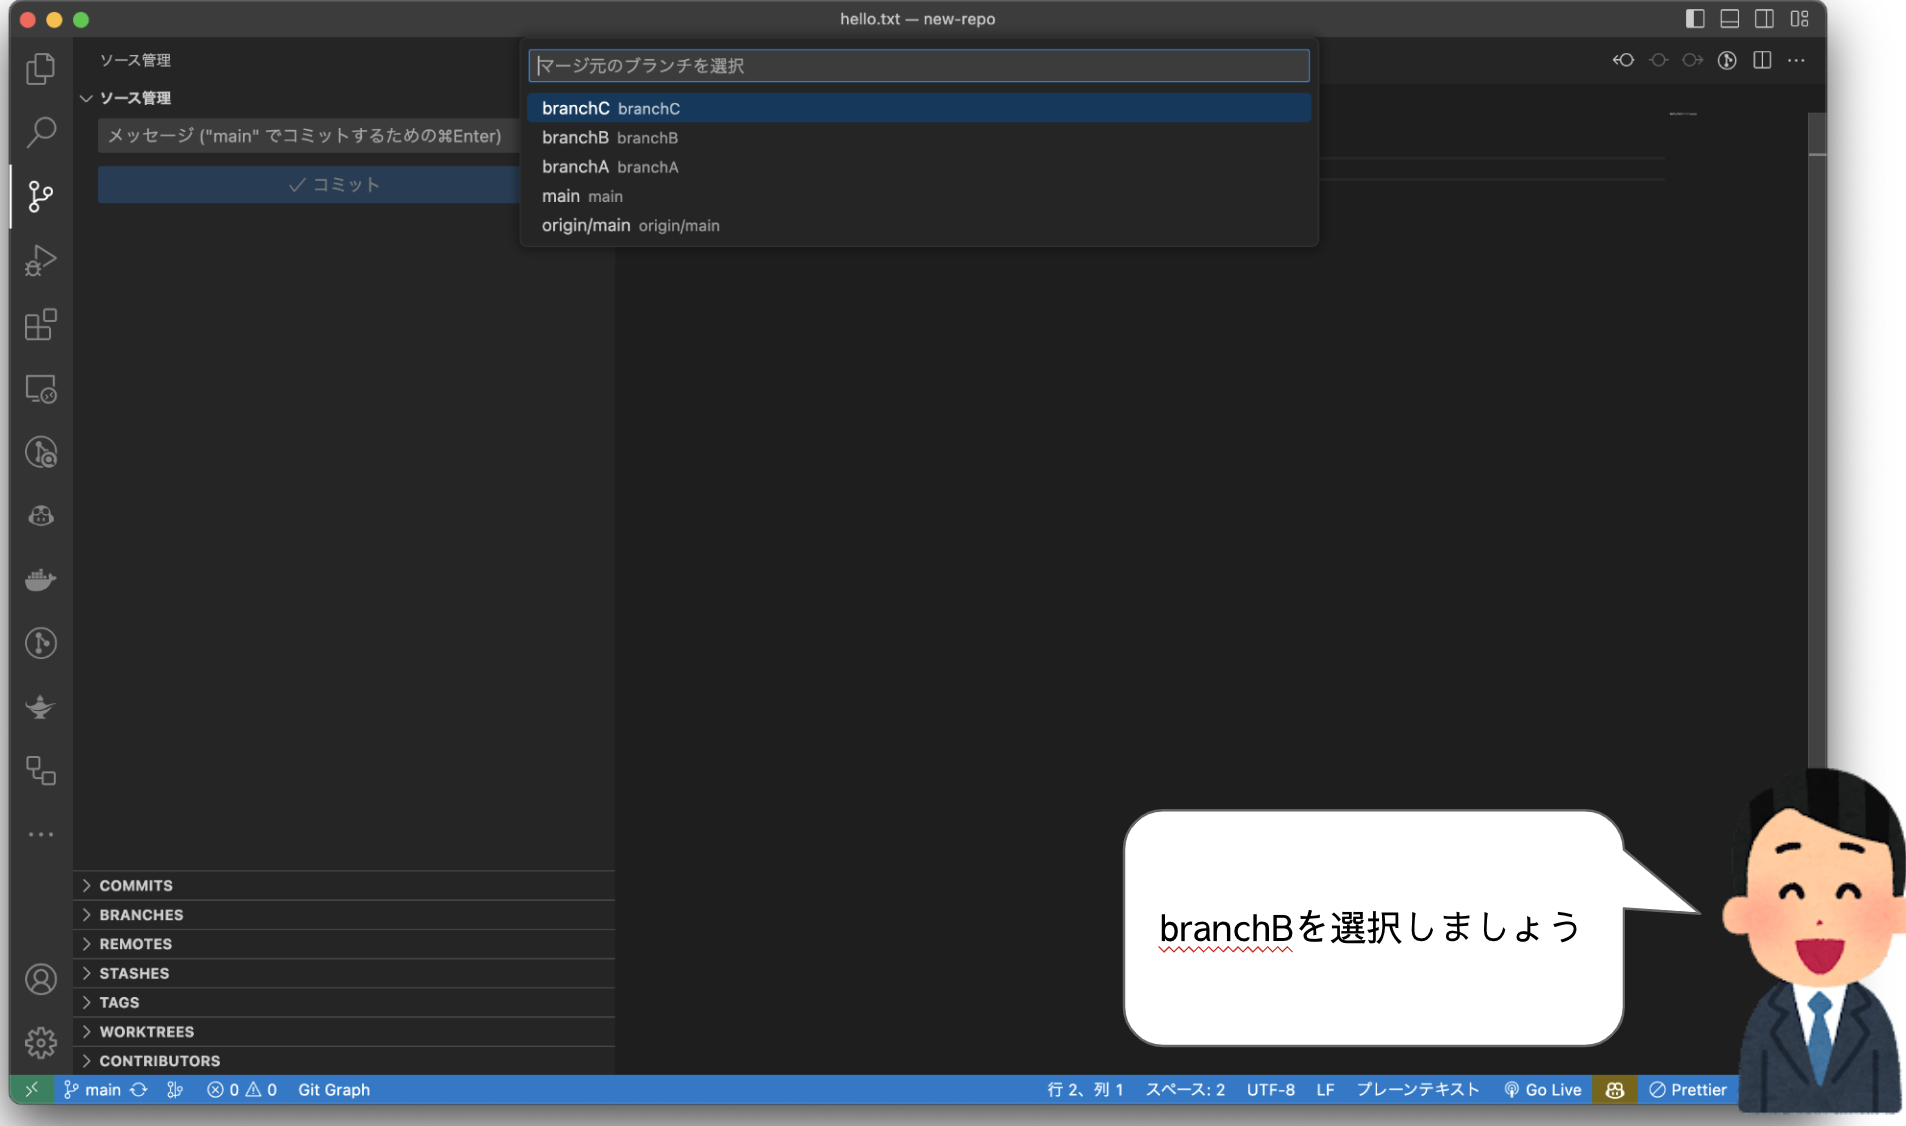The image size is (1906, 1126).
Task: Expand the BRANCHES section
Action: [x=140, y=914]
